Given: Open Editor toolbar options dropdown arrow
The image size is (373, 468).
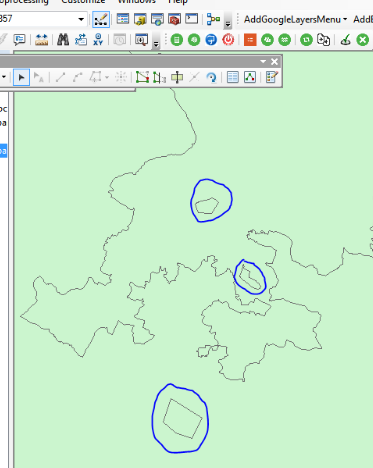Looking at the screenshot, I should (x=263, y=61).
